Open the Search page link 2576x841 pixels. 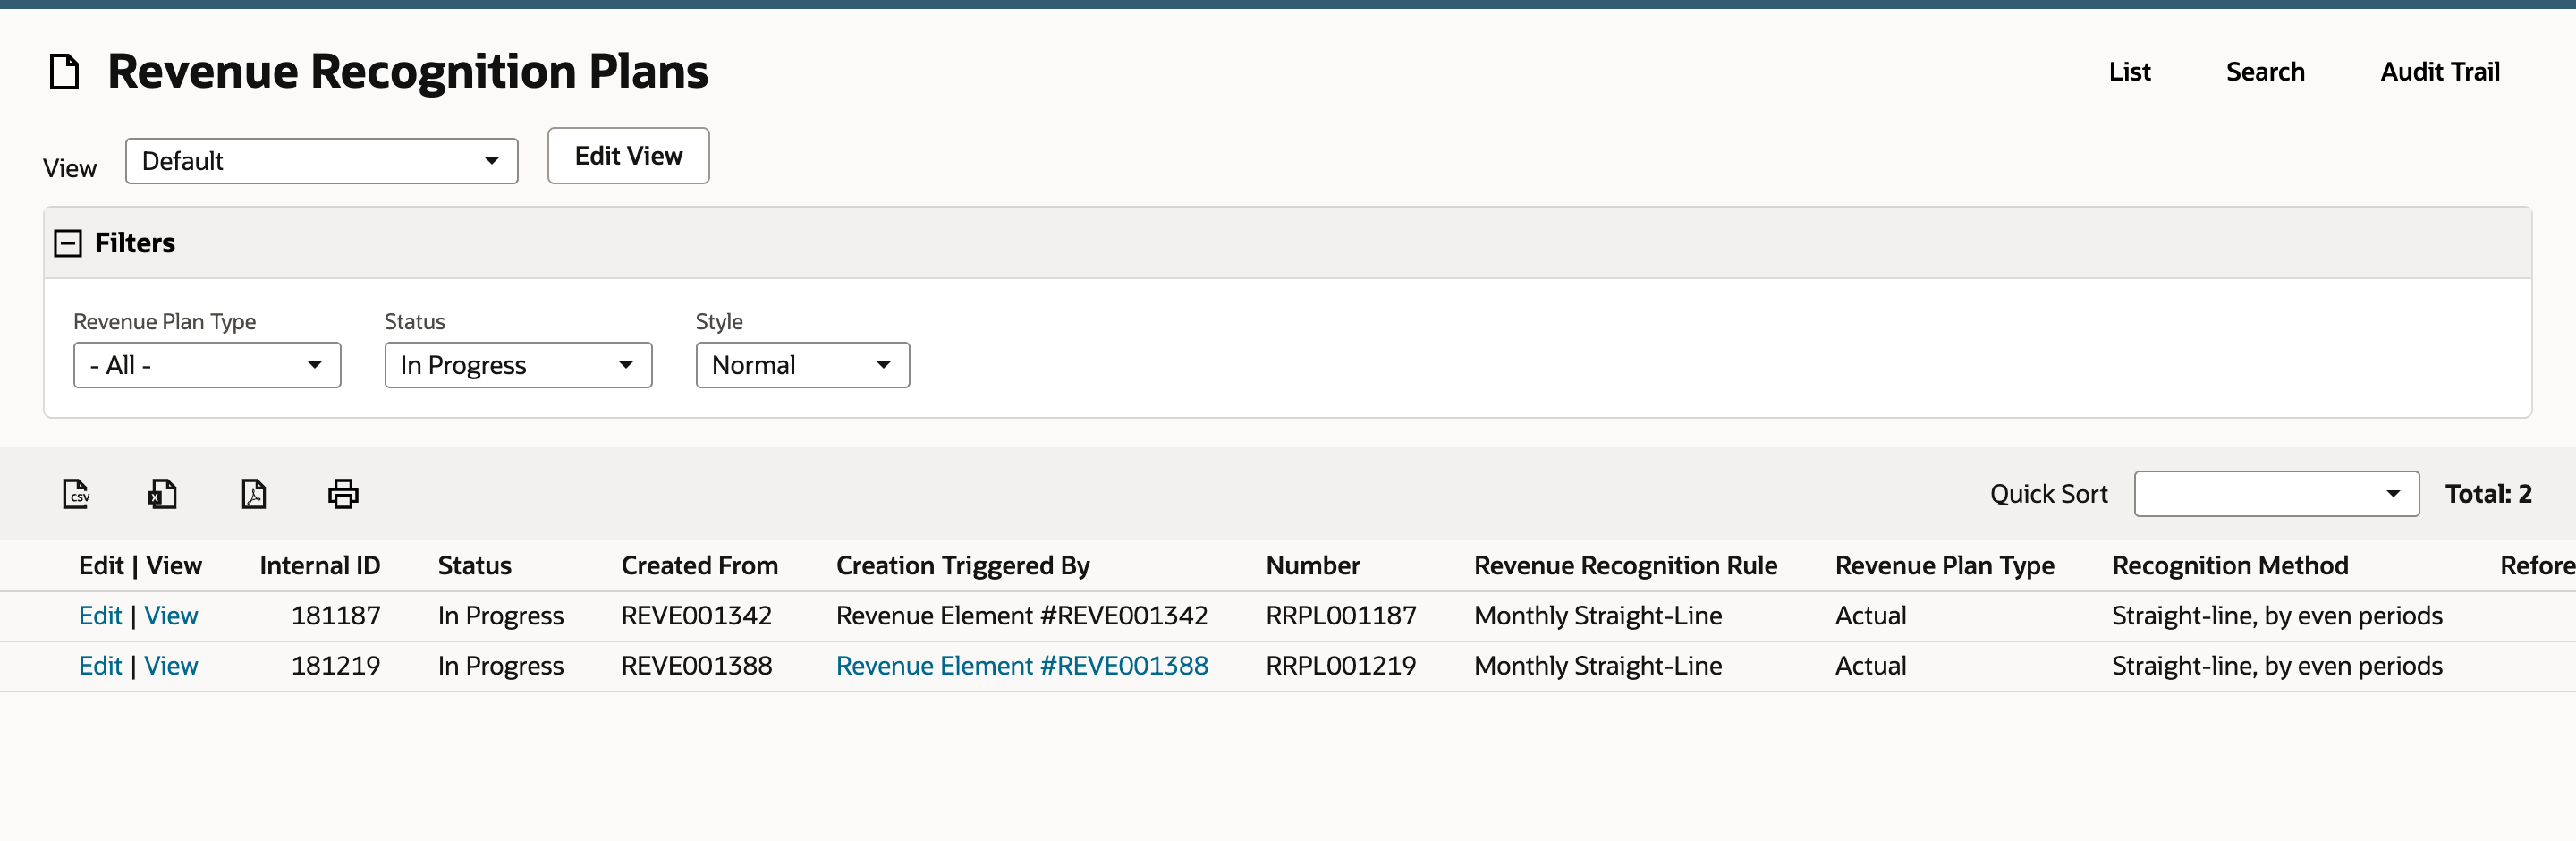tap(2265, 72)
